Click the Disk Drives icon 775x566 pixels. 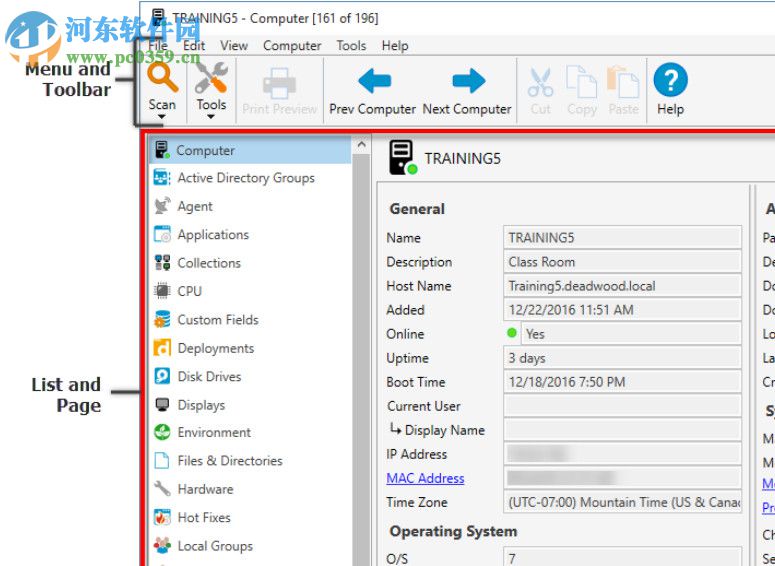pos(162,376)
